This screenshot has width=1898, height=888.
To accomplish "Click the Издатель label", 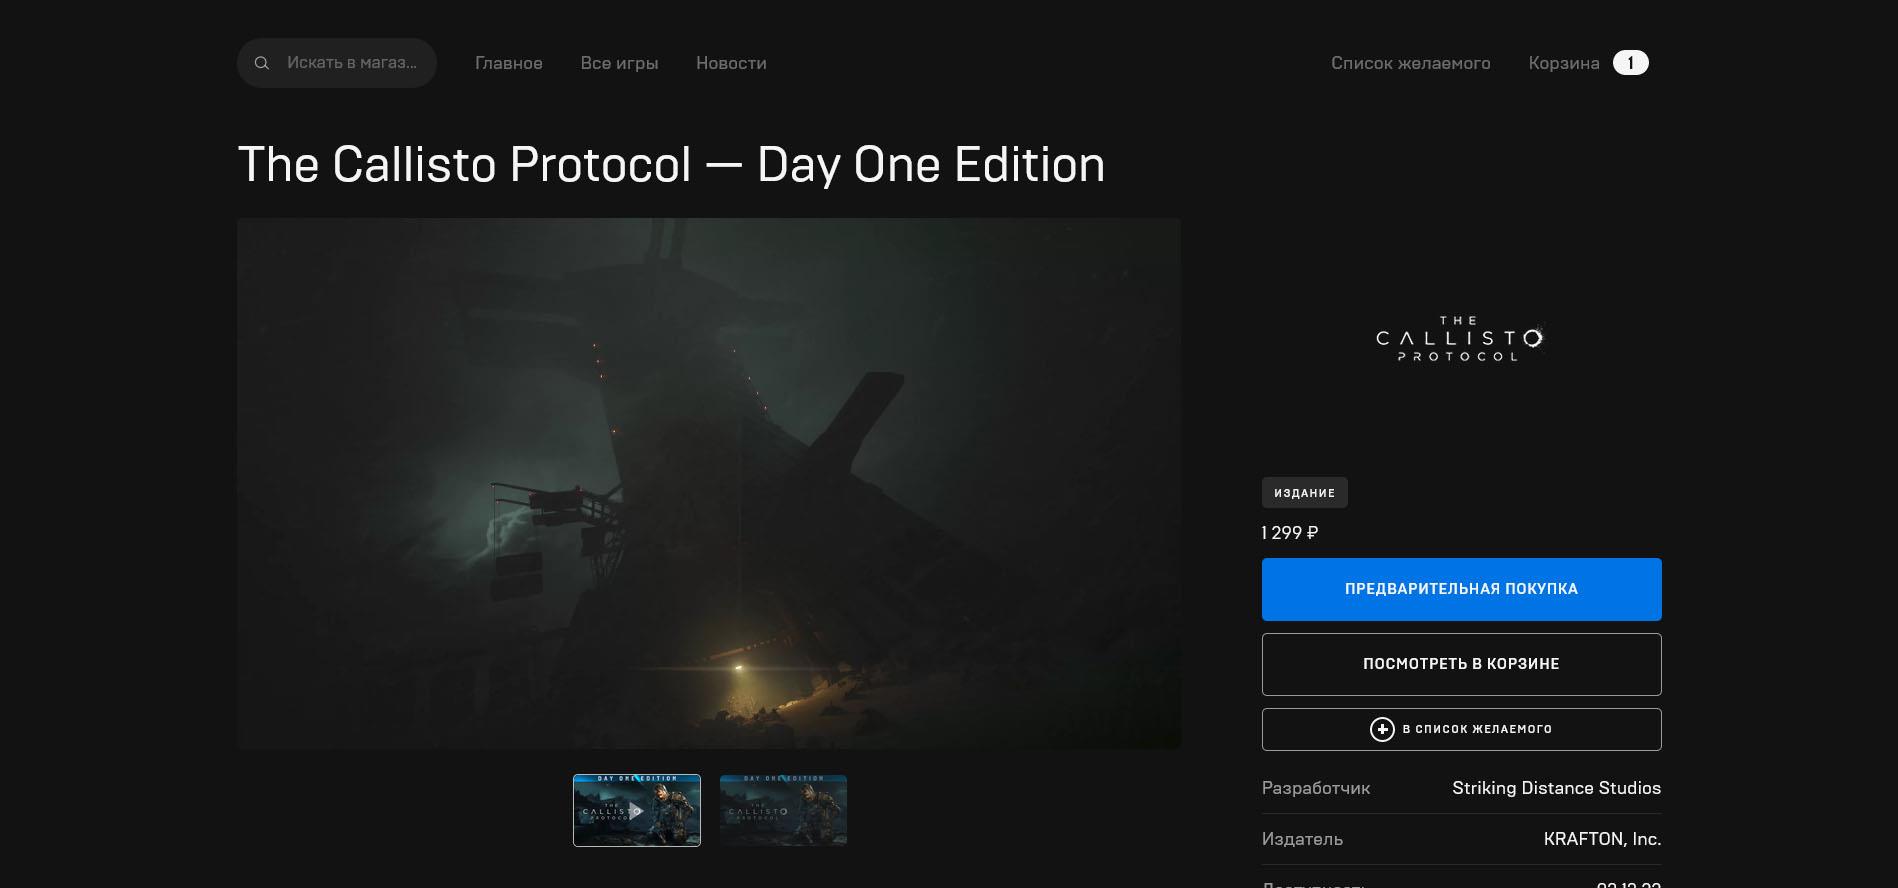I will coord(1302,839).
